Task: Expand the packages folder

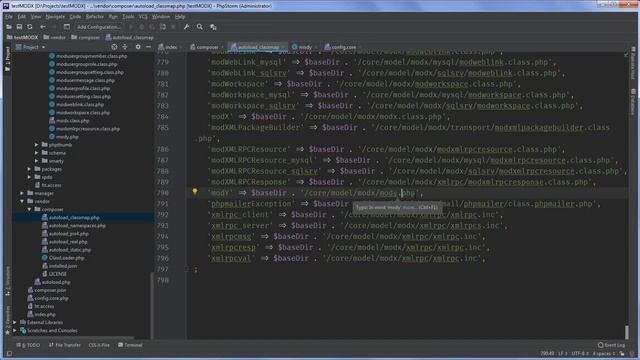Action: (29, 169)
